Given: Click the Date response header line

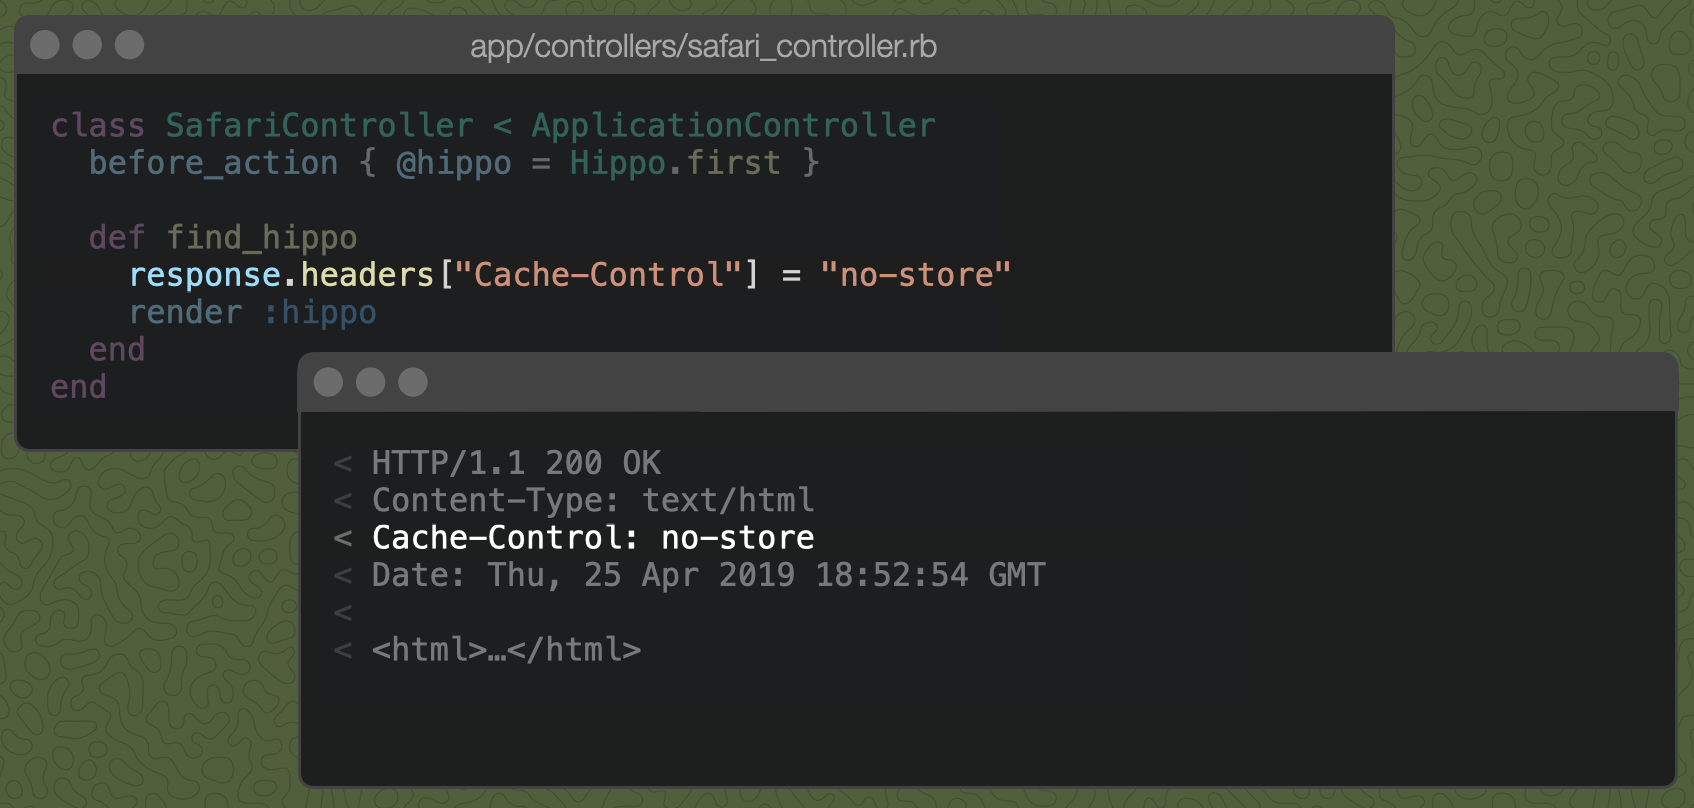Looking at the screenshot, I should point(707,575).
